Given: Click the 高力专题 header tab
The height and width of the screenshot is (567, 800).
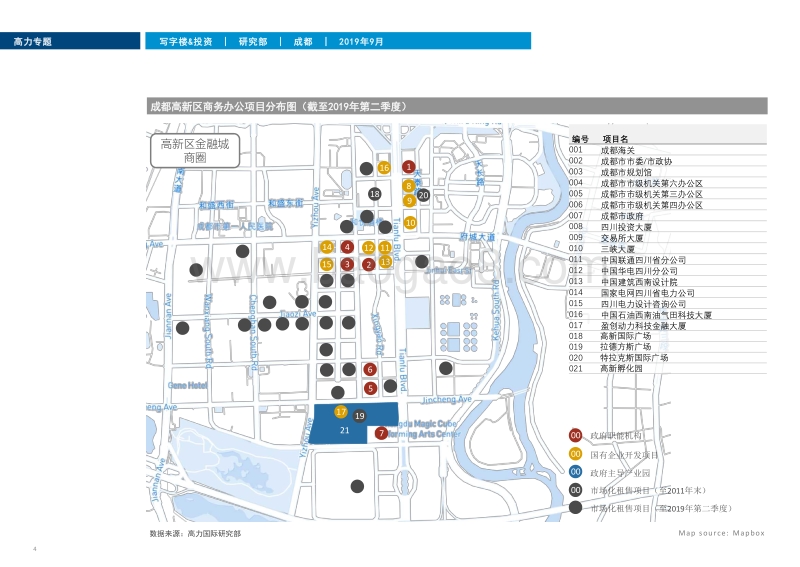Looking at the screenshot, I should (70, 41).
